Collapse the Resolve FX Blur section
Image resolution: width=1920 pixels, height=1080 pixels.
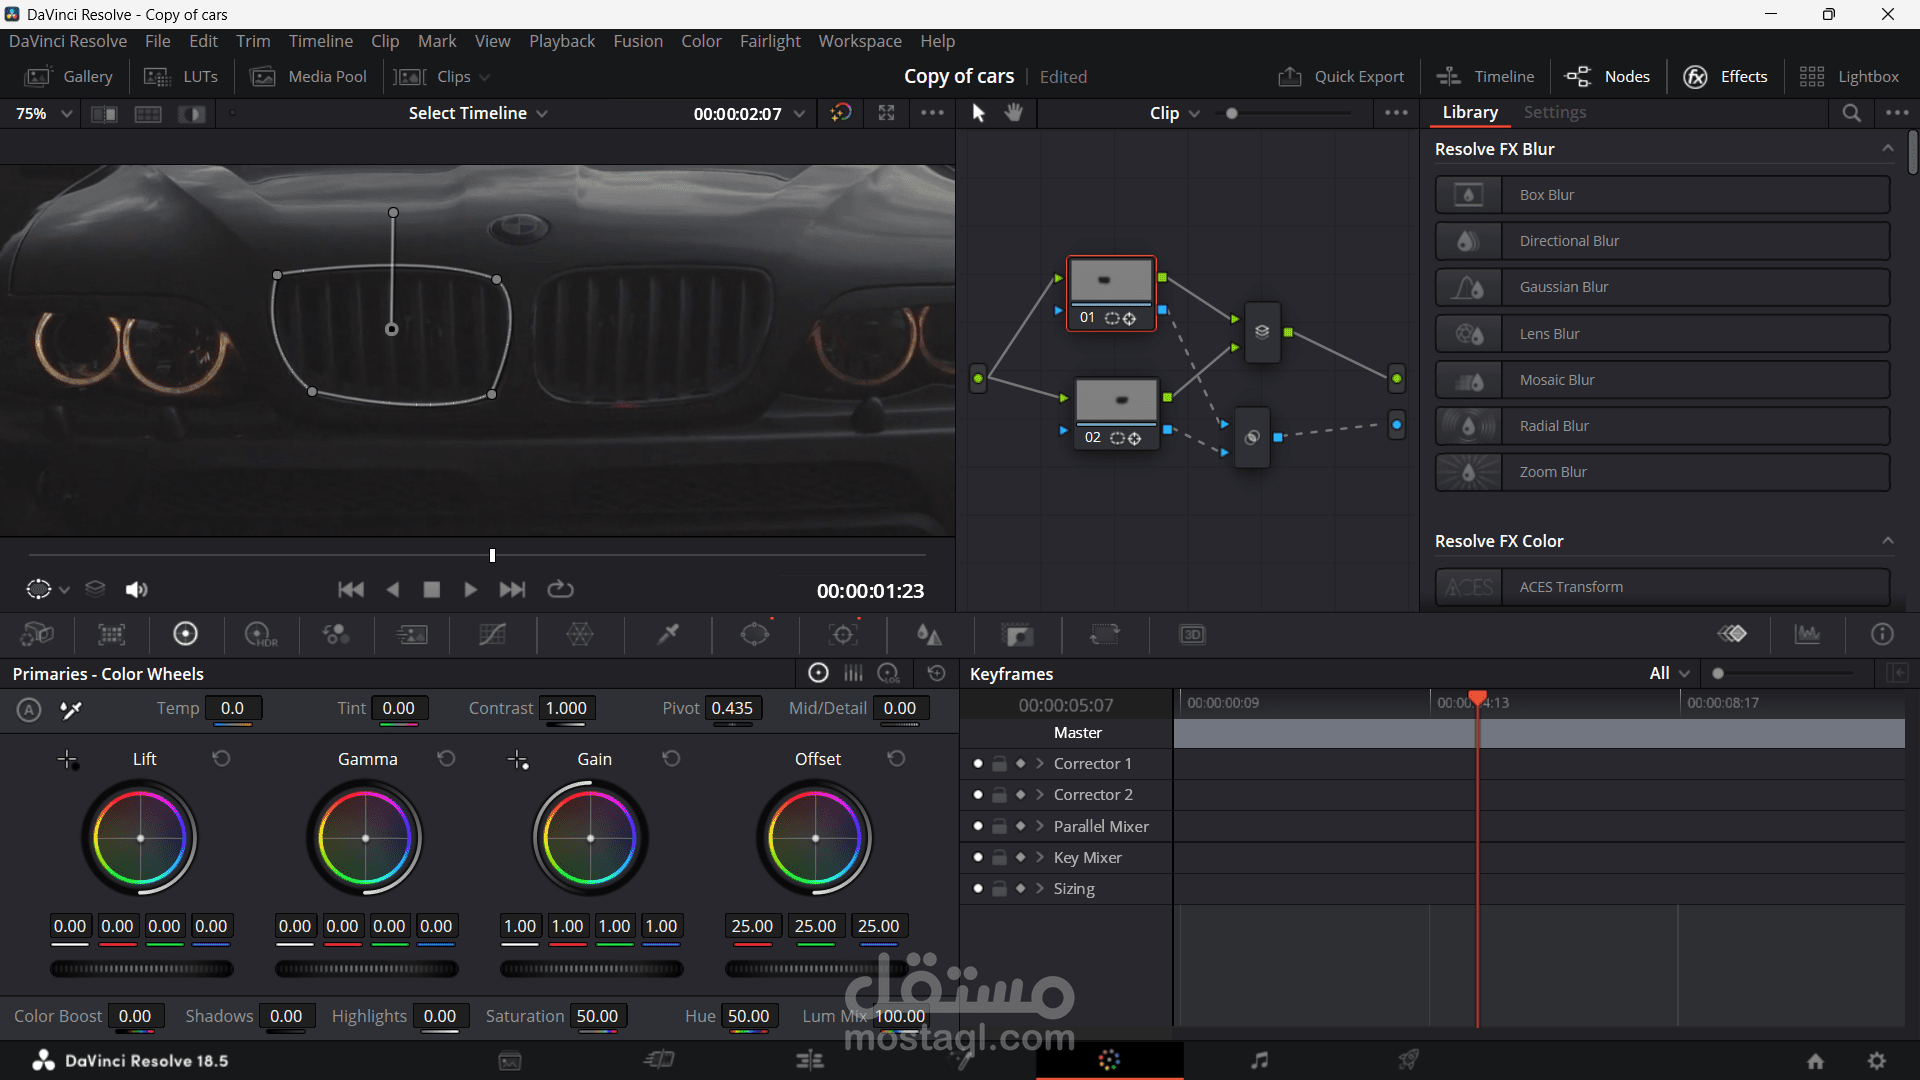pyautogui.click(x=1887, y=149)
